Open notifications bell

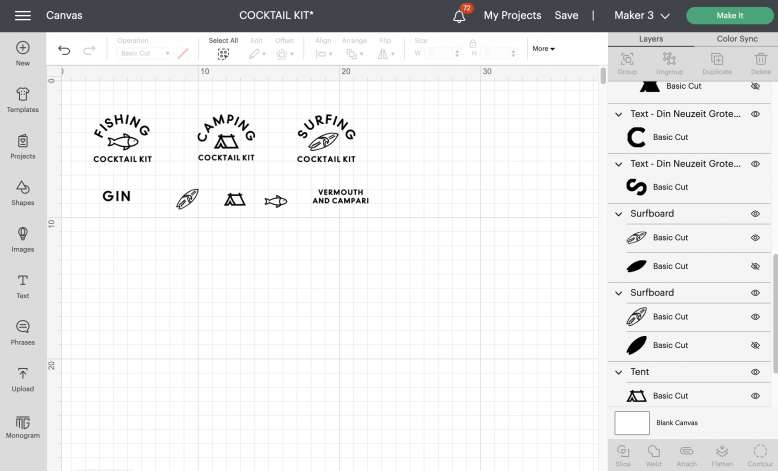pyautogui.click(x=459, y=16)
